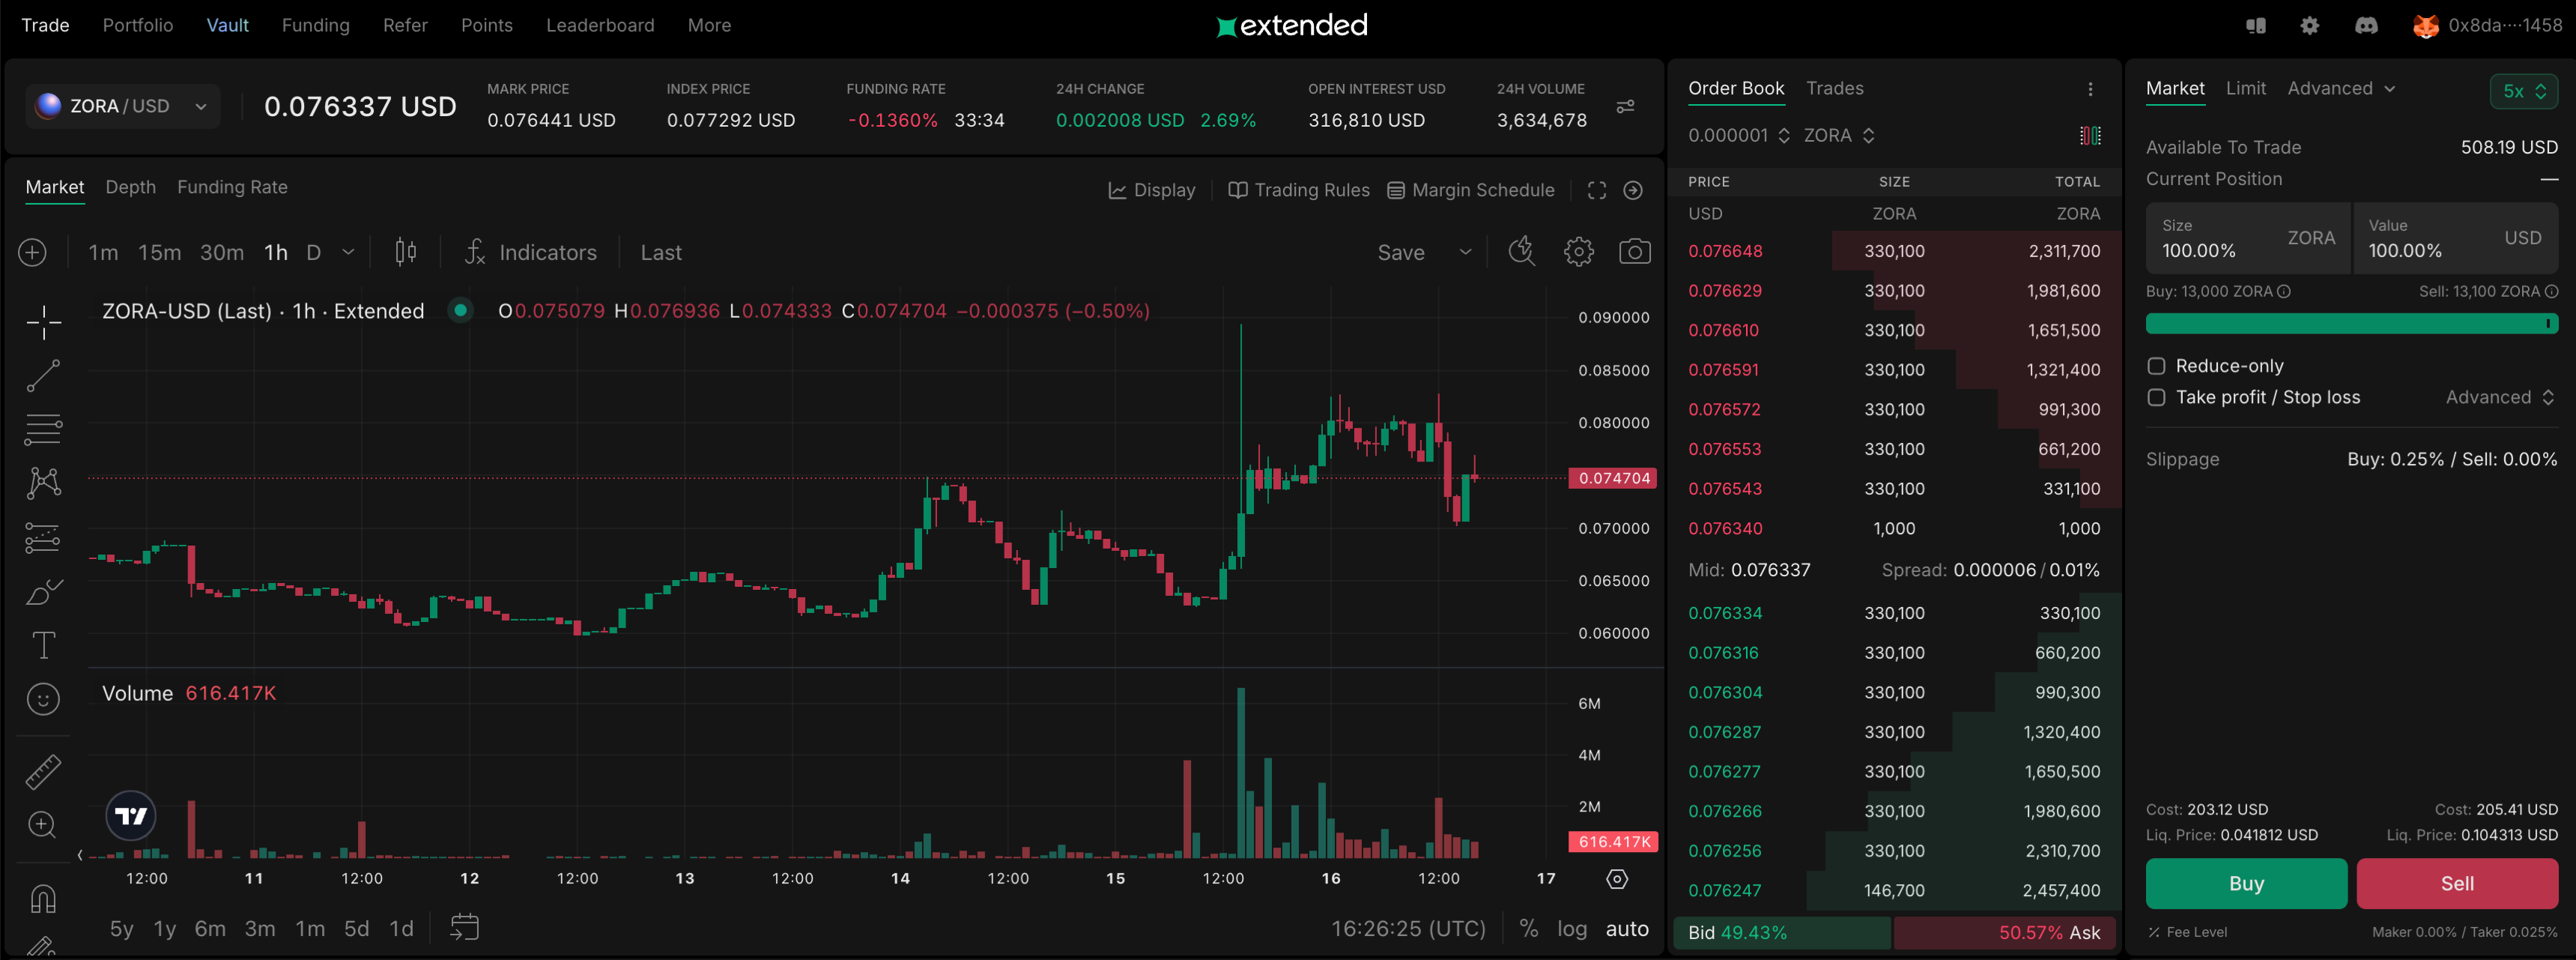This screenshot has height=960, width=2576.
Task: Open the emoji sticker tool
Action: tap(43, 699)
